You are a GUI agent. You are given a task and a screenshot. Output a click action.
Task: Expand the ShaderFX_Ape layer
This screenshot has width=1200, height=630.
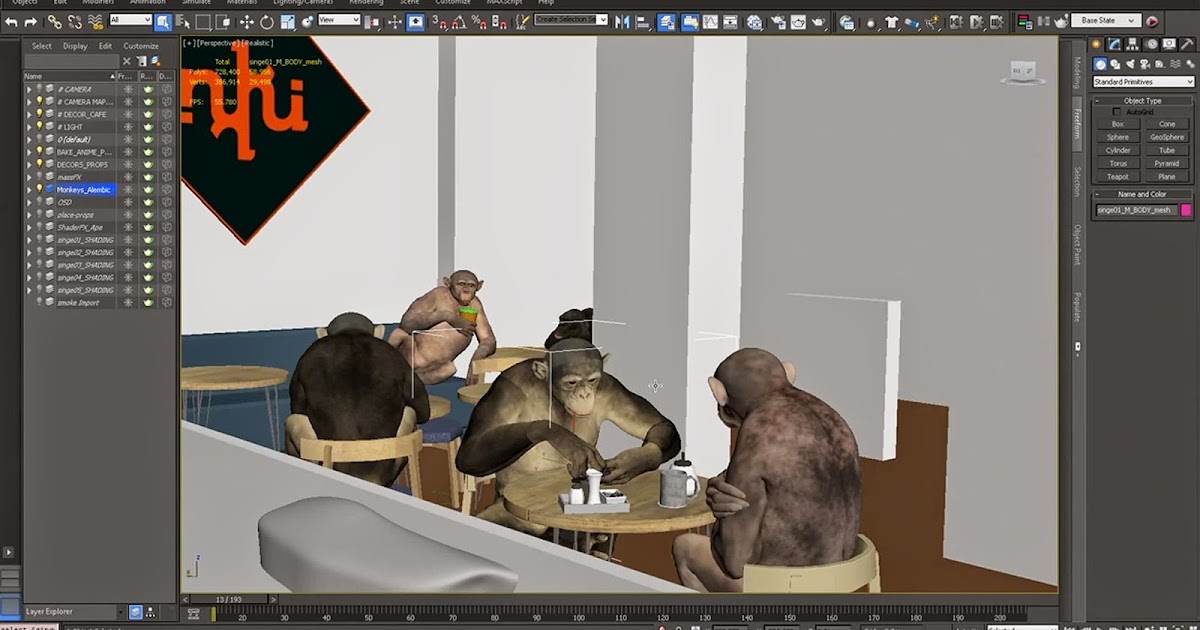point(29,227)
